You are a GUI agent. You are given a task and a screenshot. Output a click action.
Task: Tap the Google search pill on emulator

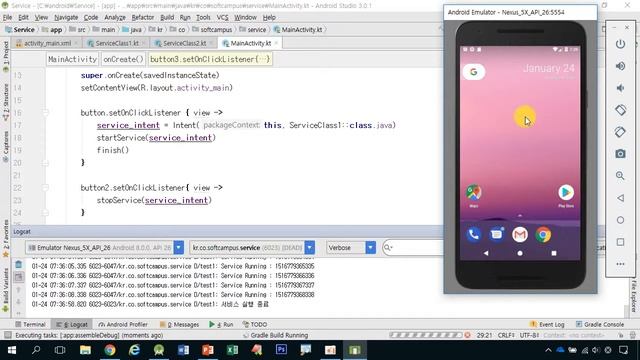click(473, 72)
